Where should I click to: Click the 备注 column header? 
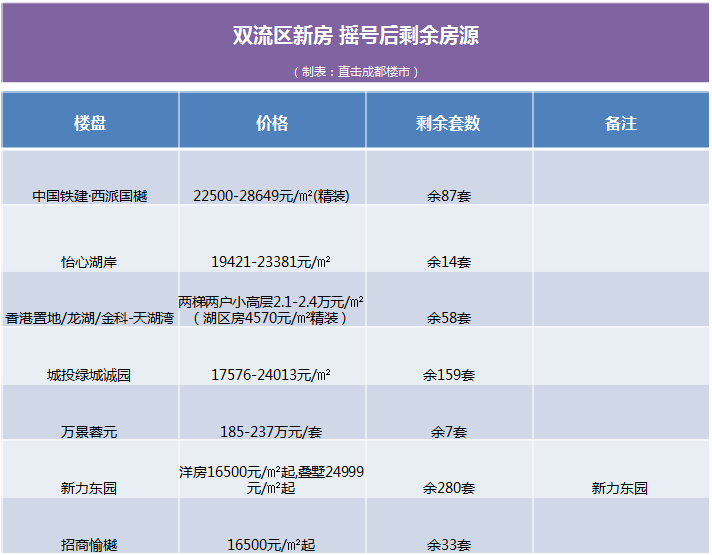click(x=620, y=123)
